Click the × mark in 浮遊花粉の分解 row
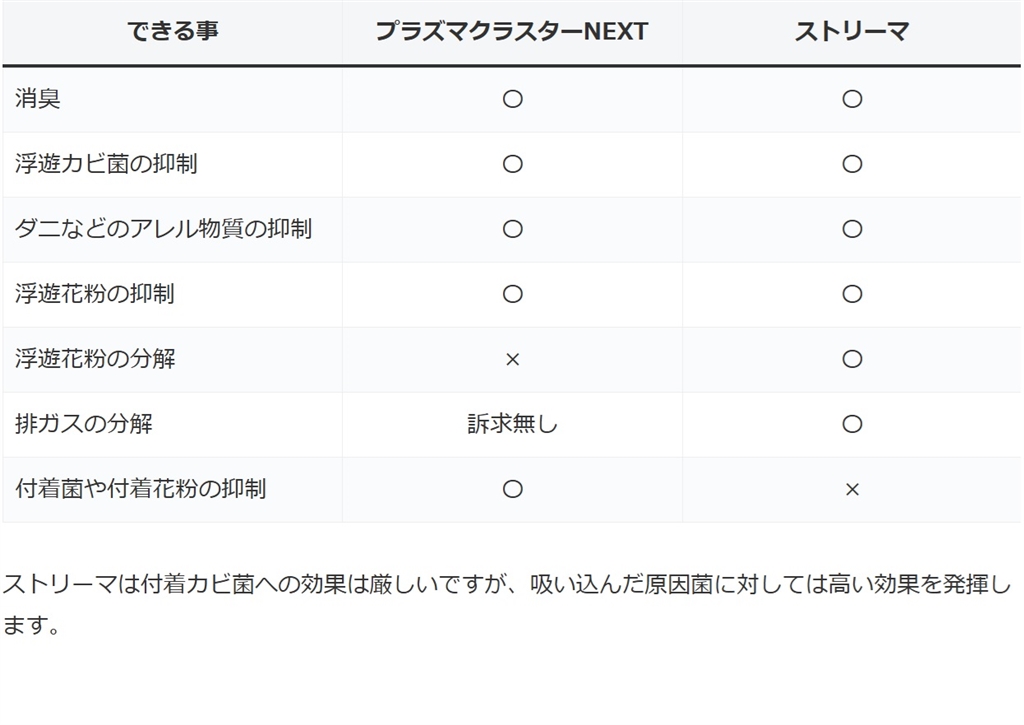The image size is (1024, 725). 512,359
